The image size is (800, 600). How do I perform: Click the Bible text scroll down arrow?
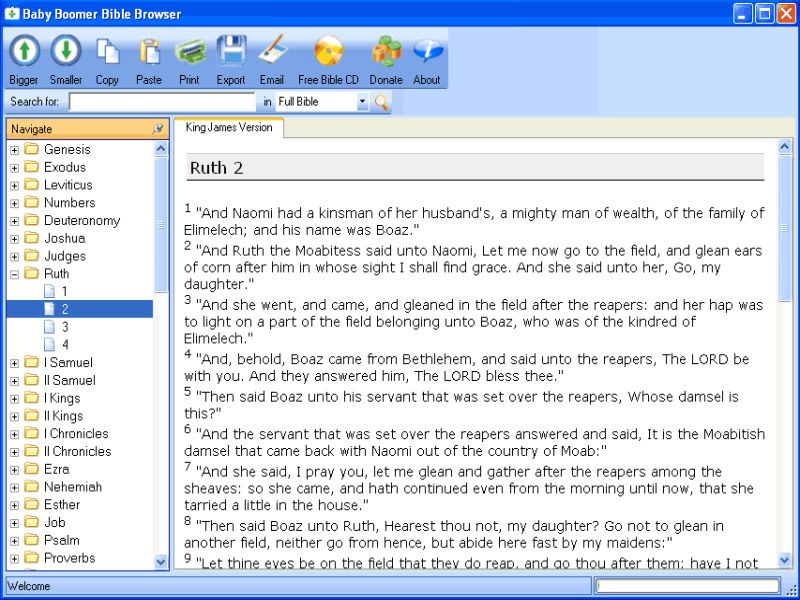(785, 560)
